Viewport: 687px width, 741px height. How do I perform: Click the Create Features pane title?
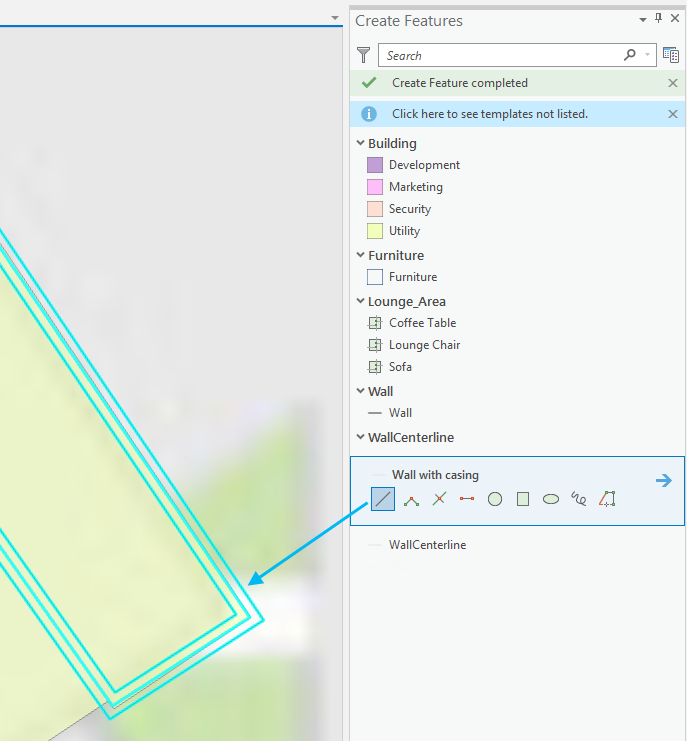click(x=409, y=21)
